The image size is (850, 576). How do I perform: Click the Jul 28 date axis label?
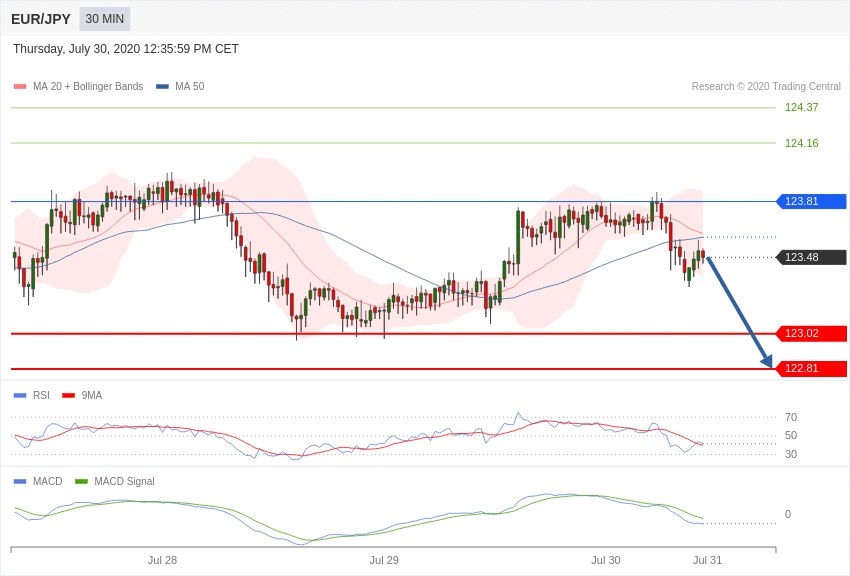[x=162, y=560]
